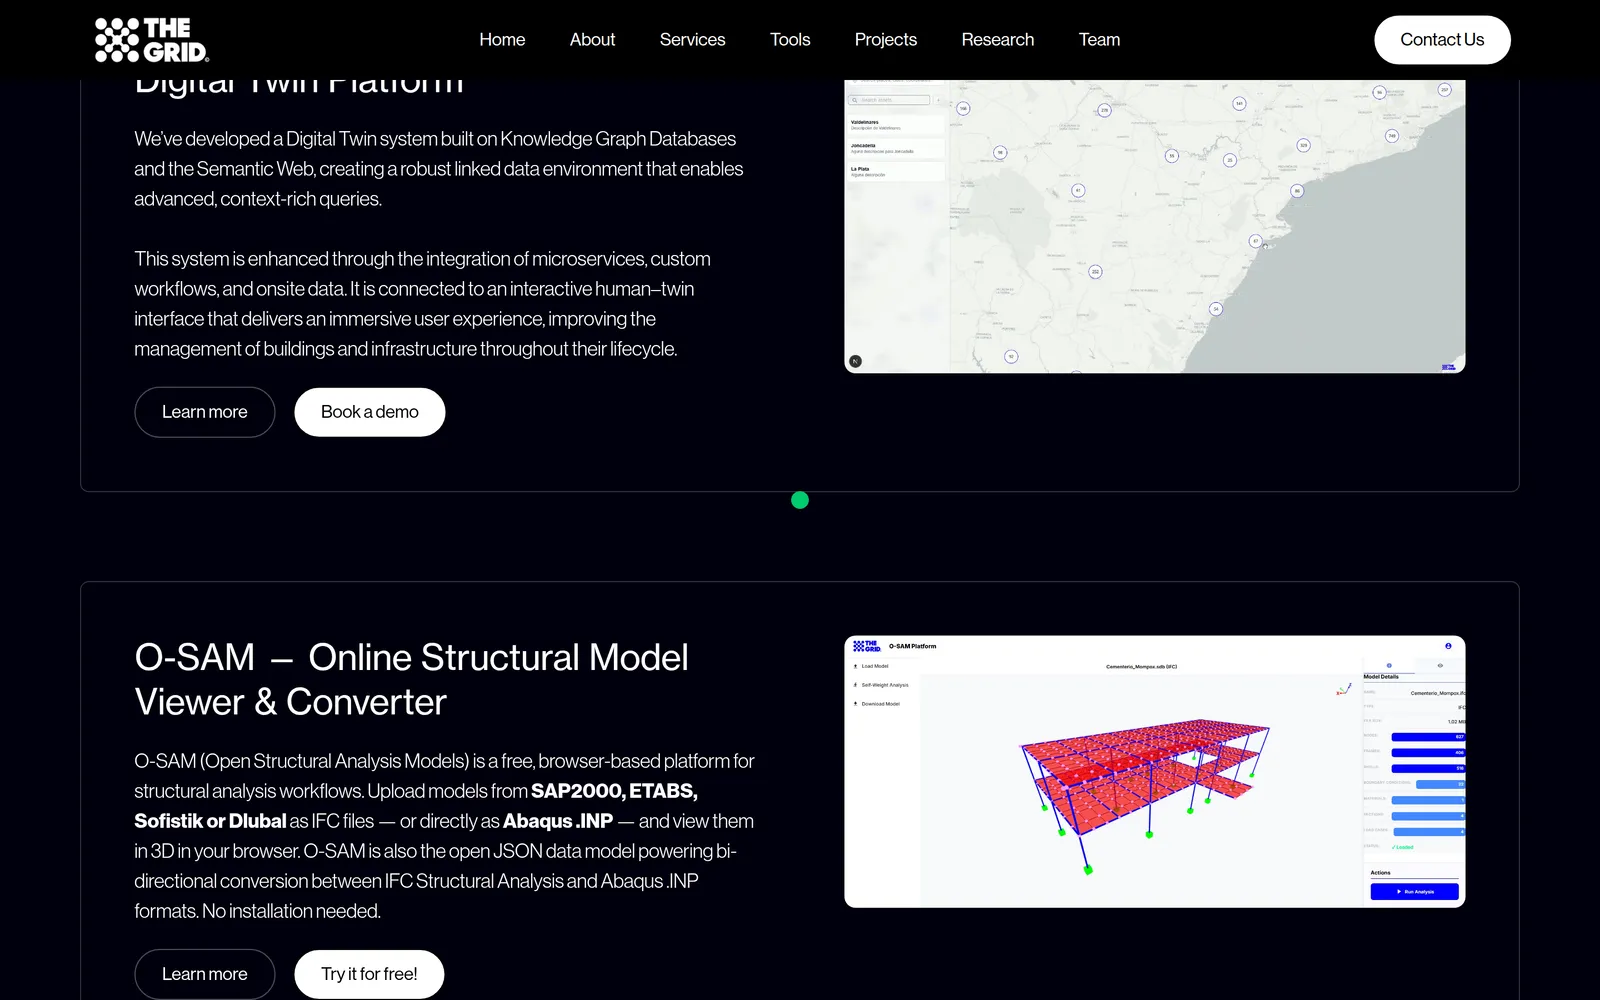Click Learn more under Digital Twin Platform
This screenshot has height=1000, width=1600.
pyautogui.click(x=205, y=412)
